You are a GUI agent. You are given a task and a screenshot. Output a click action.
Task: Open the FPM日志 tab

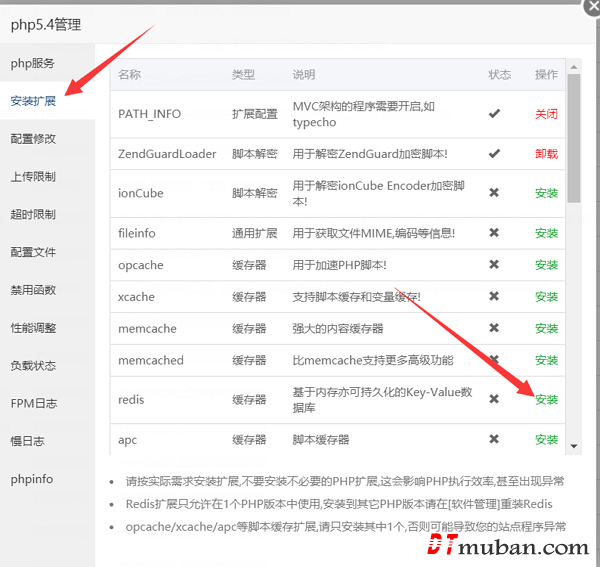[33, 404]
